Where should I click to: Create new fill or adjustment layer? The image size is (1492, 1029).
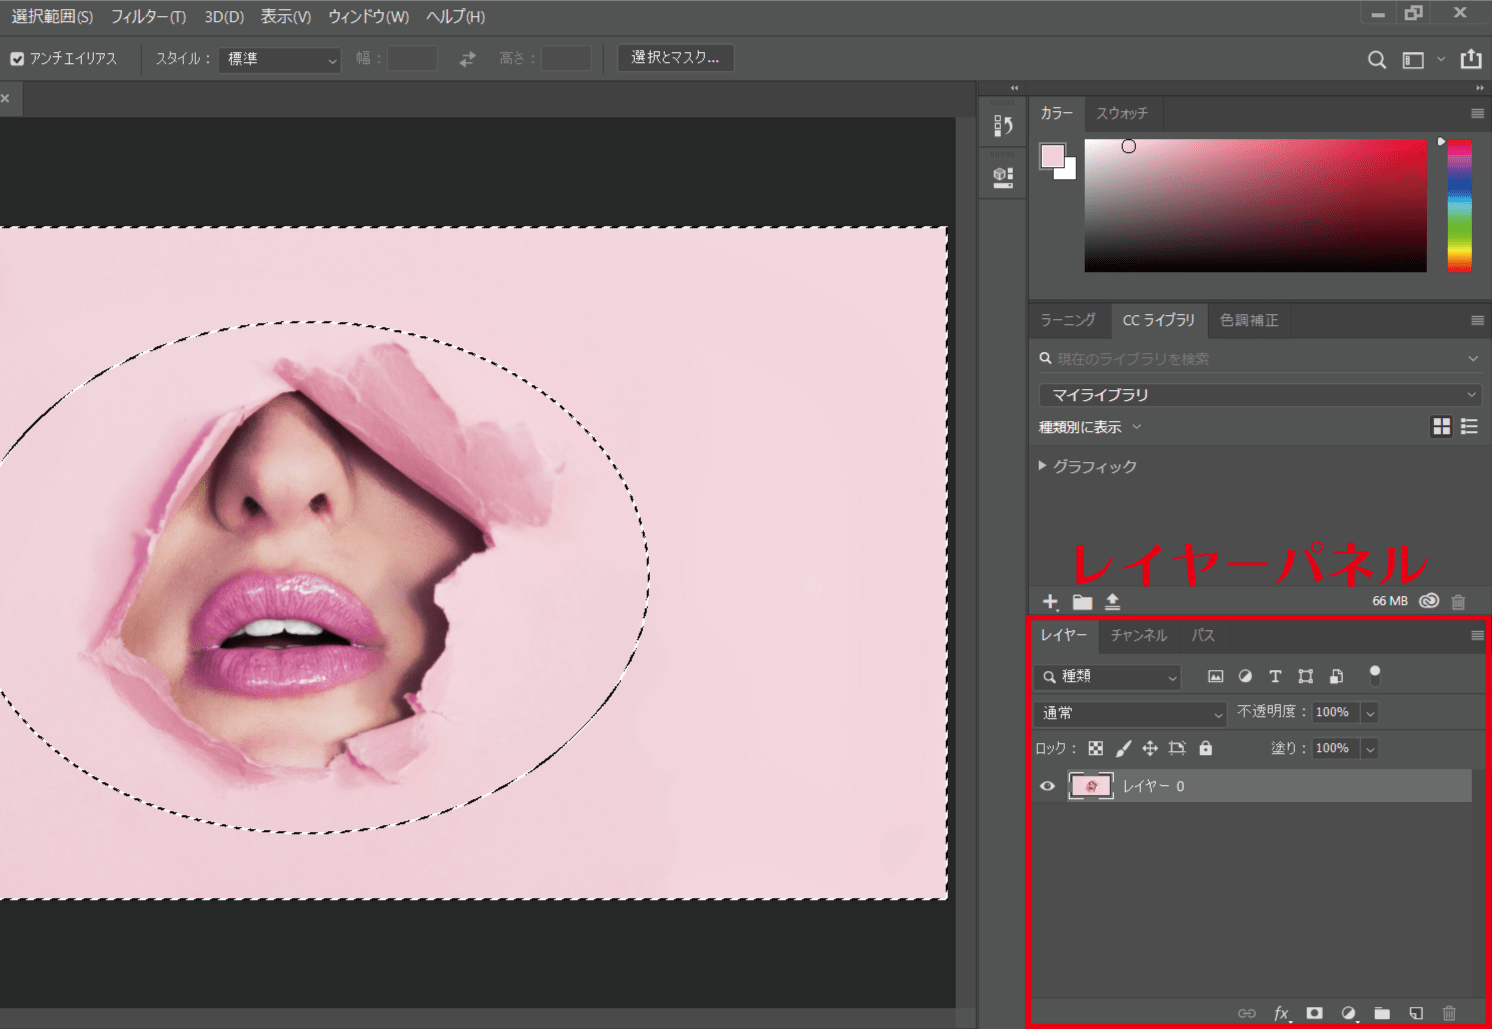tap(1348, 1013)
